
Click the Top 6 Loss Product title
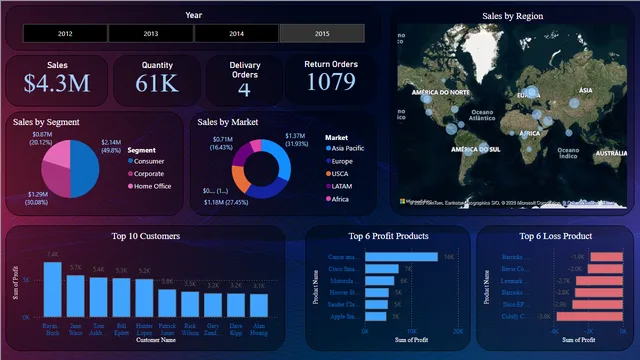coord(556,236)
